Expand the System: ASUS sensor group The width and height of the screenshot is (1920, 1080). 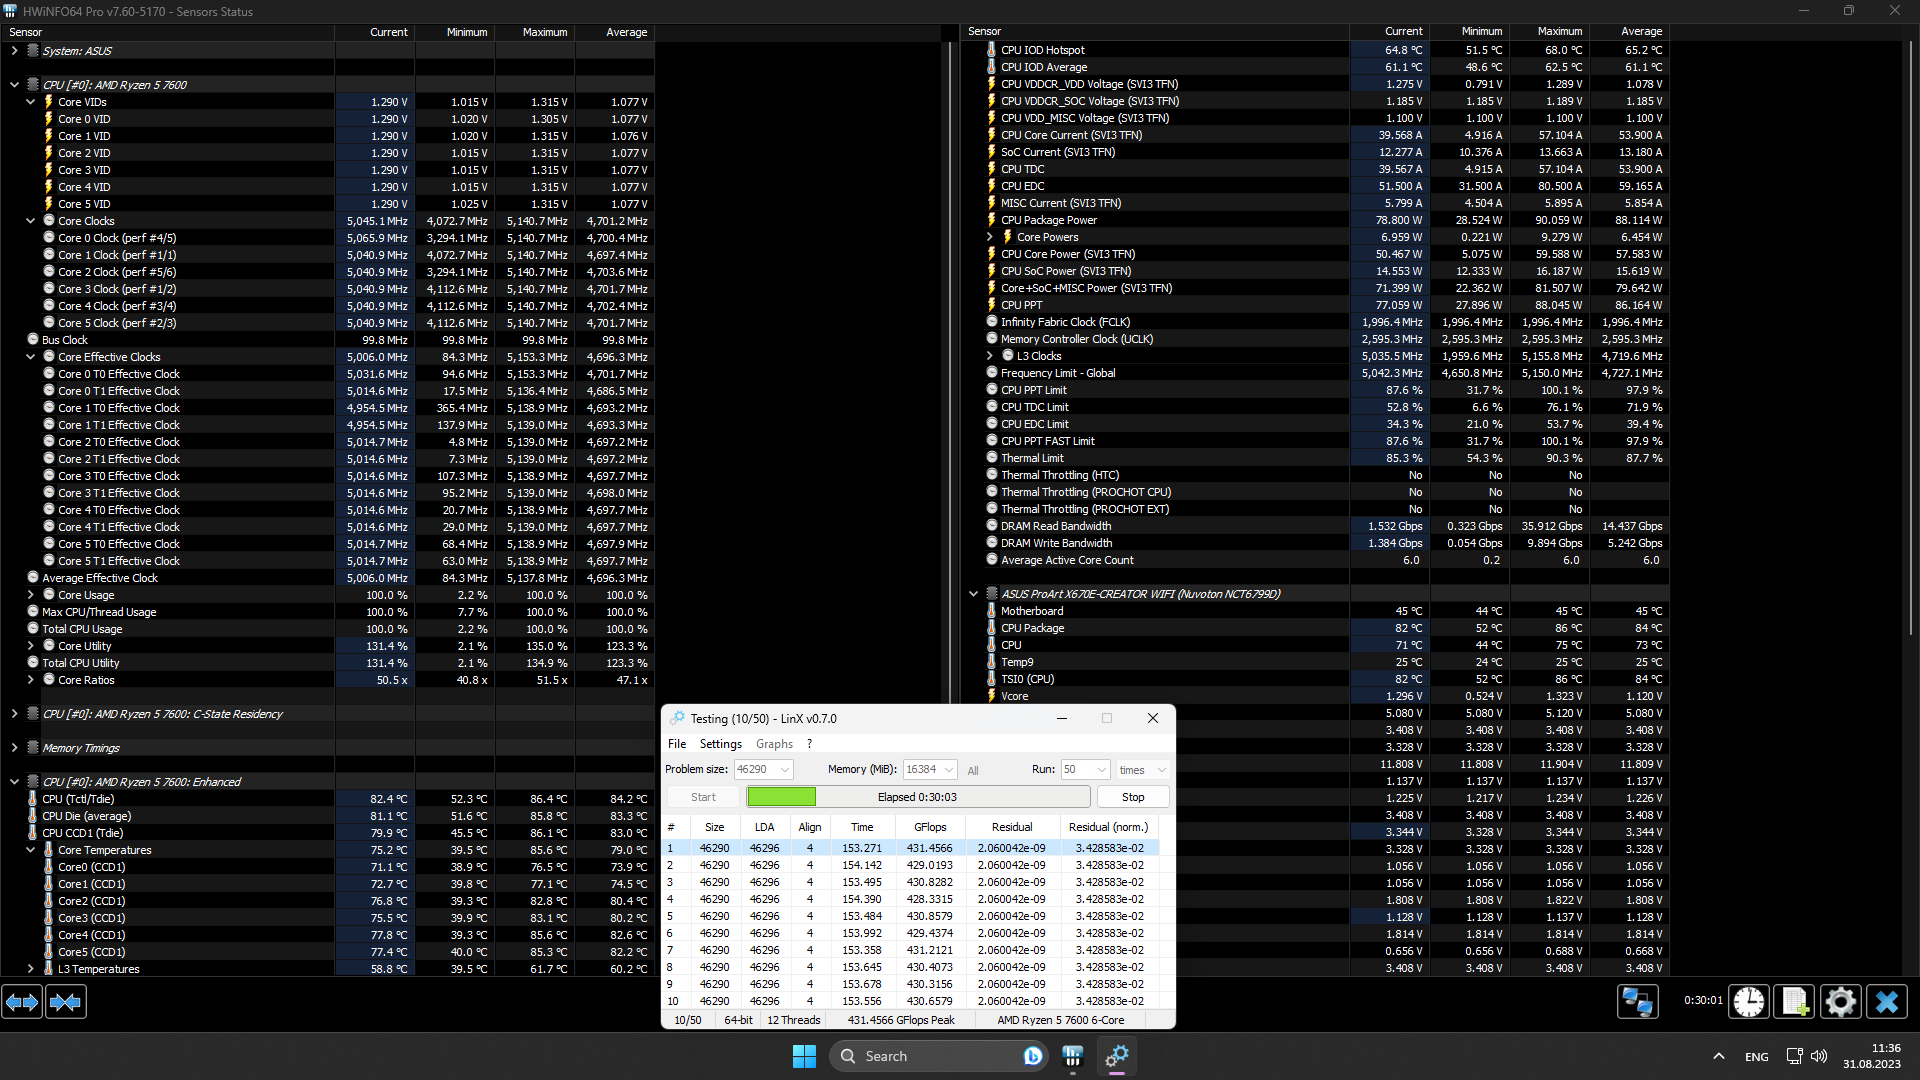click(x=14, y=51)
